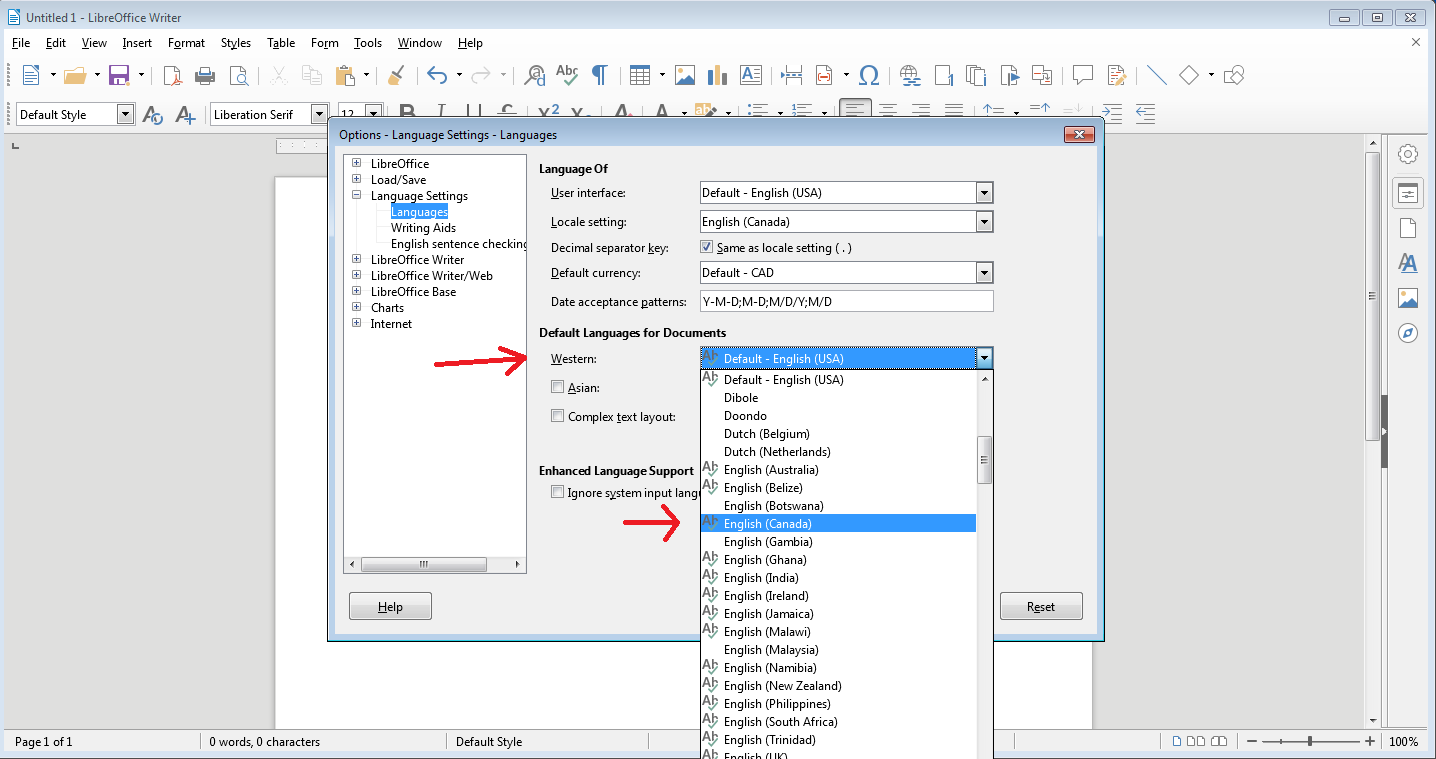The width and height of the screenshot is (1436, 759).
Task: Save the document with the floppy icon
Action: pyautogui.click(x=119, y=75)
